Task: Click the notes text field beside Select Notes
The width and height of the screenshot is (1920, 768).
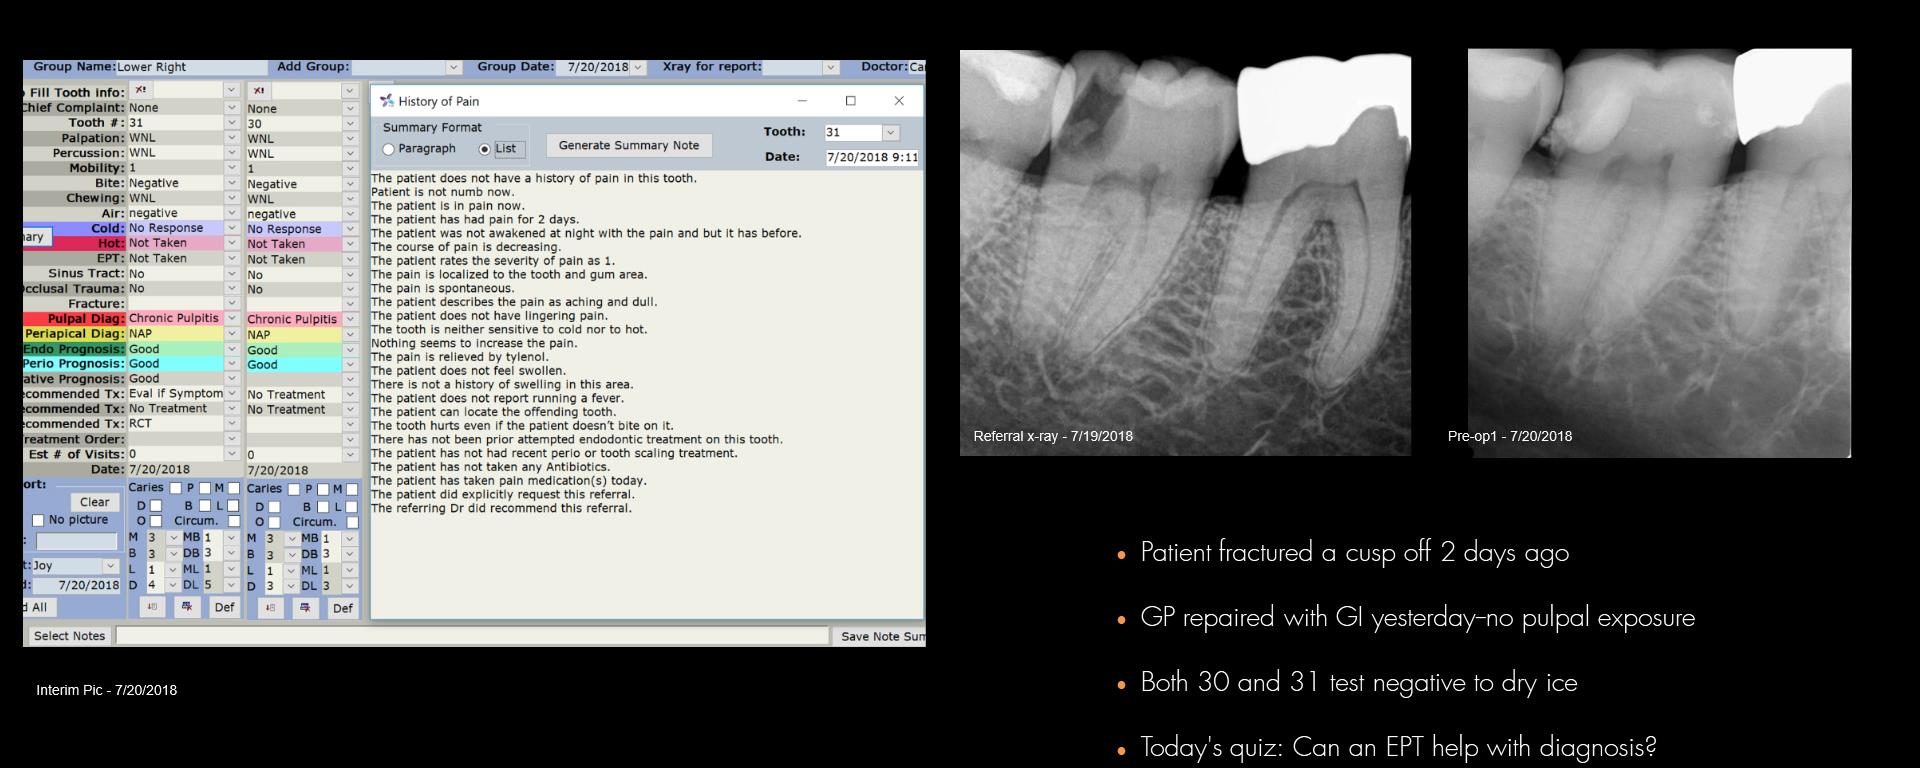Action: click(472, 636)
